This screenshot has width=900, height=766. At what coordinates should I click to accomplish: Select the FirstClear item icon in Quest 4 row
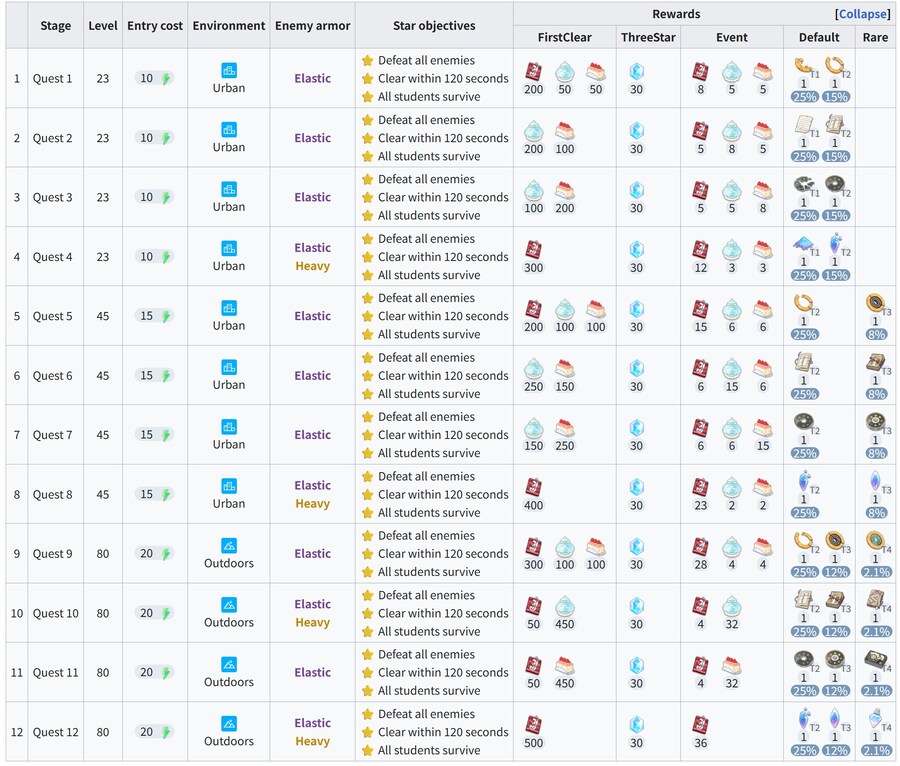tap(534, 249)
